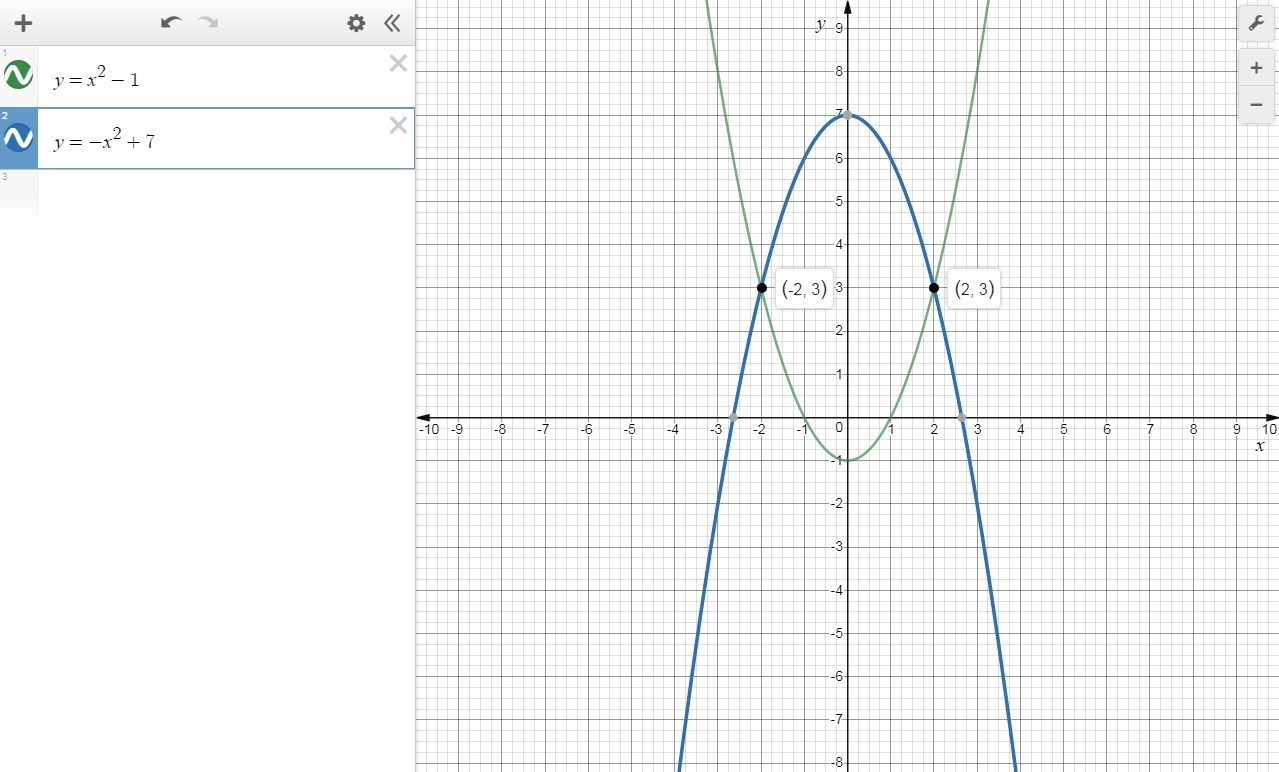Toggle visibility of y = x² − 1 graph
This screenshot has height=772, width=1279.
(18, 75)
